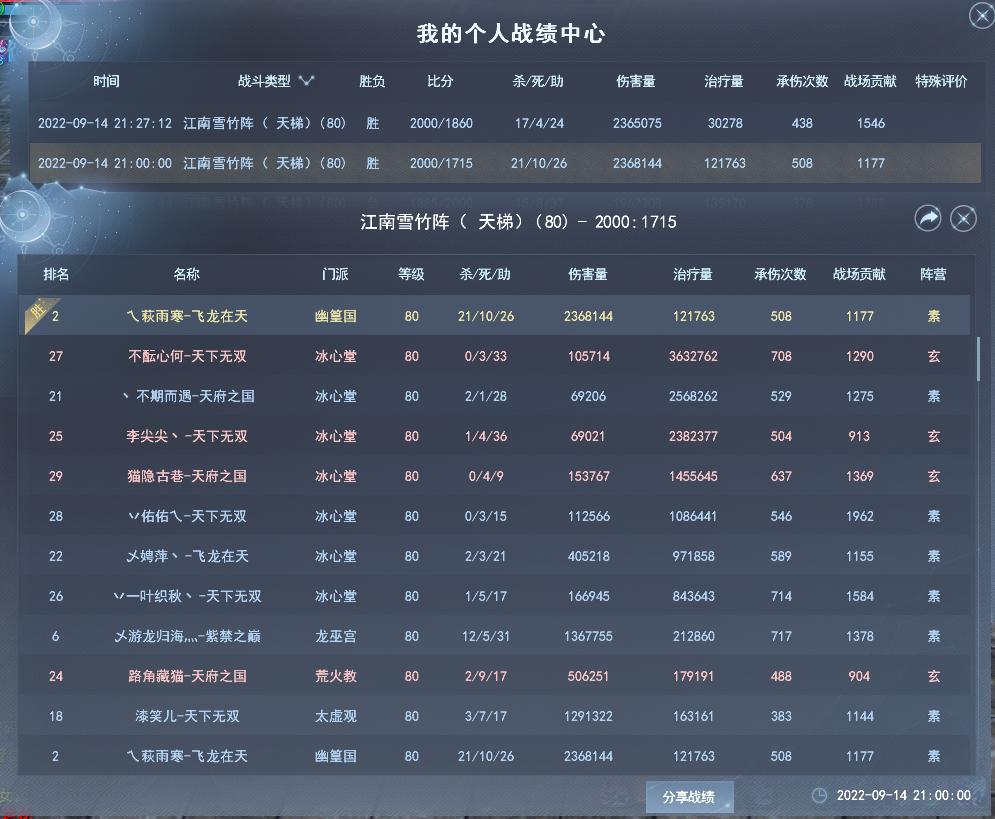
Task: Click the panel title 江南雪竹阵 2000:1715
Action: coord(518,221)
